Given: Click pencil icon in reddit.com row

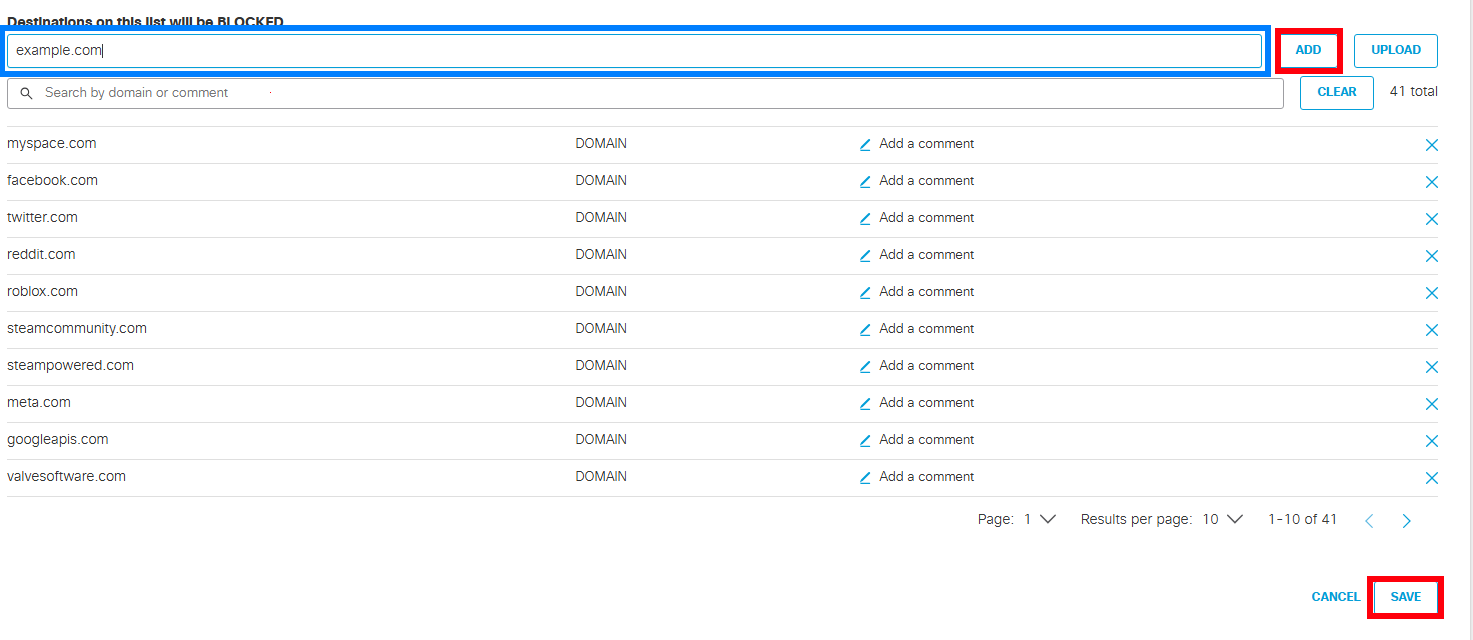Looking at the screenshot, I should tap(865, 255).
